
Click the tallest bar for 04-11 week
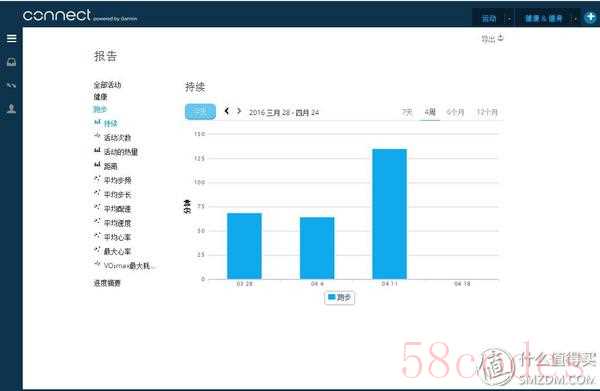(x=390, y=214)
